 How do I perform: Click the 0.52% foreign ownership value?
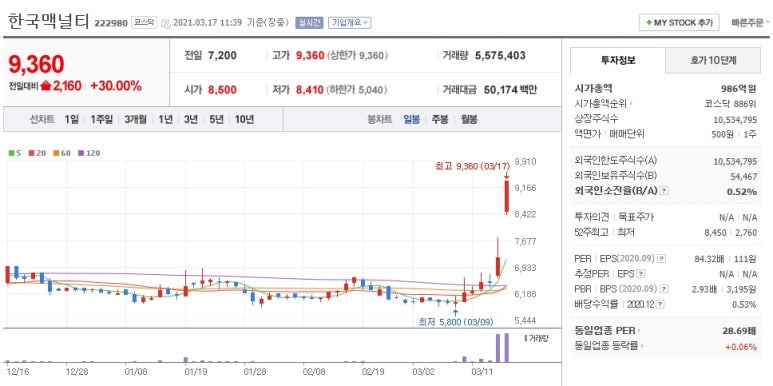[742, 191]
